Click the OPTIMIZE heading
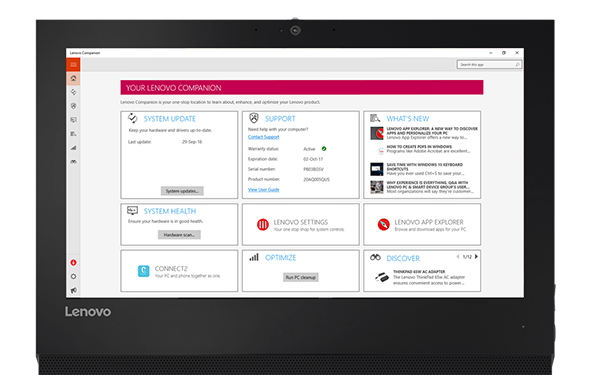This screenshot has width=590, height=375. [x=280, y=258]
